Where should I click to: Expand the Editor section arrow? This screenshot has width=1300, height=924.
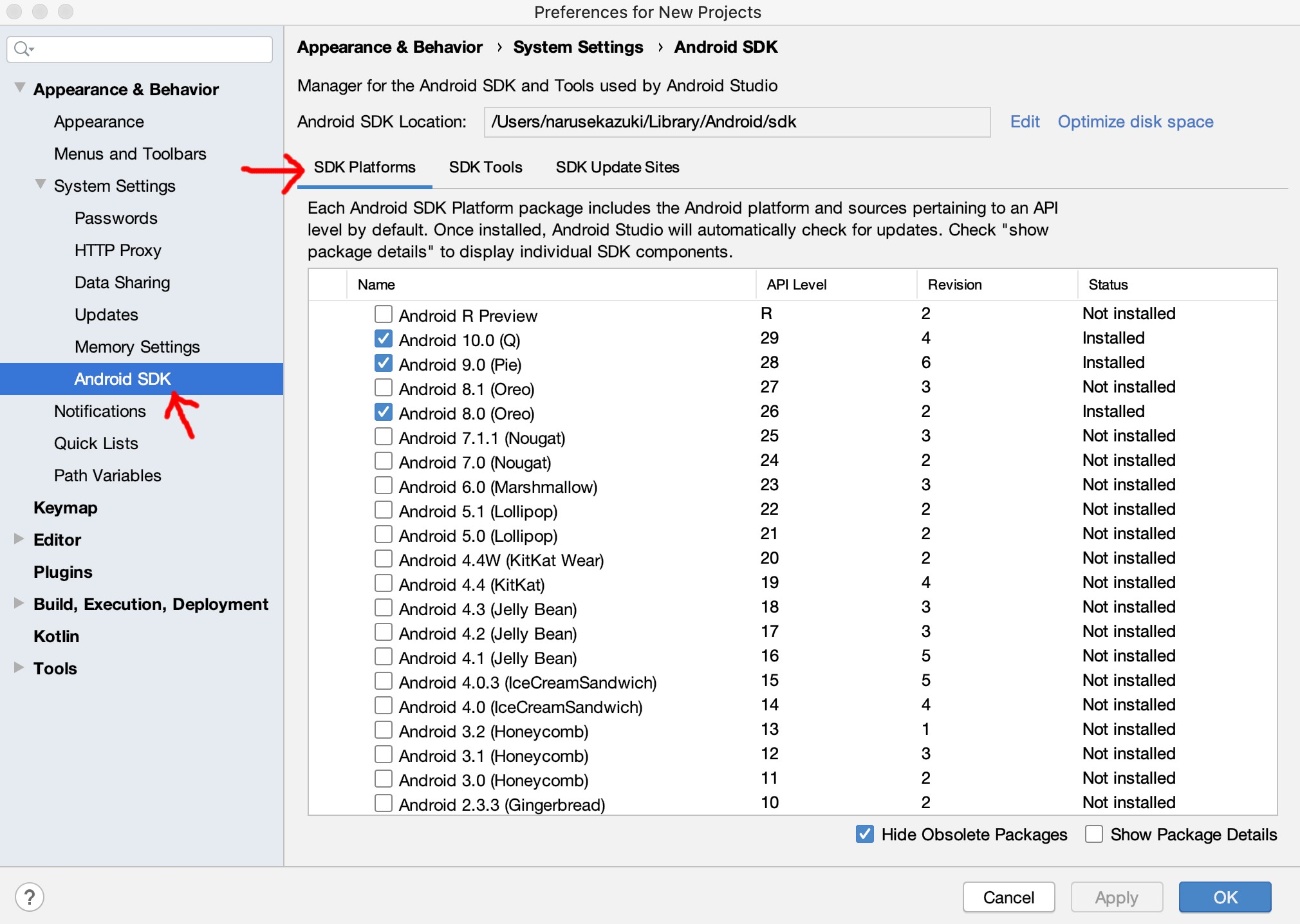[19, 539]
